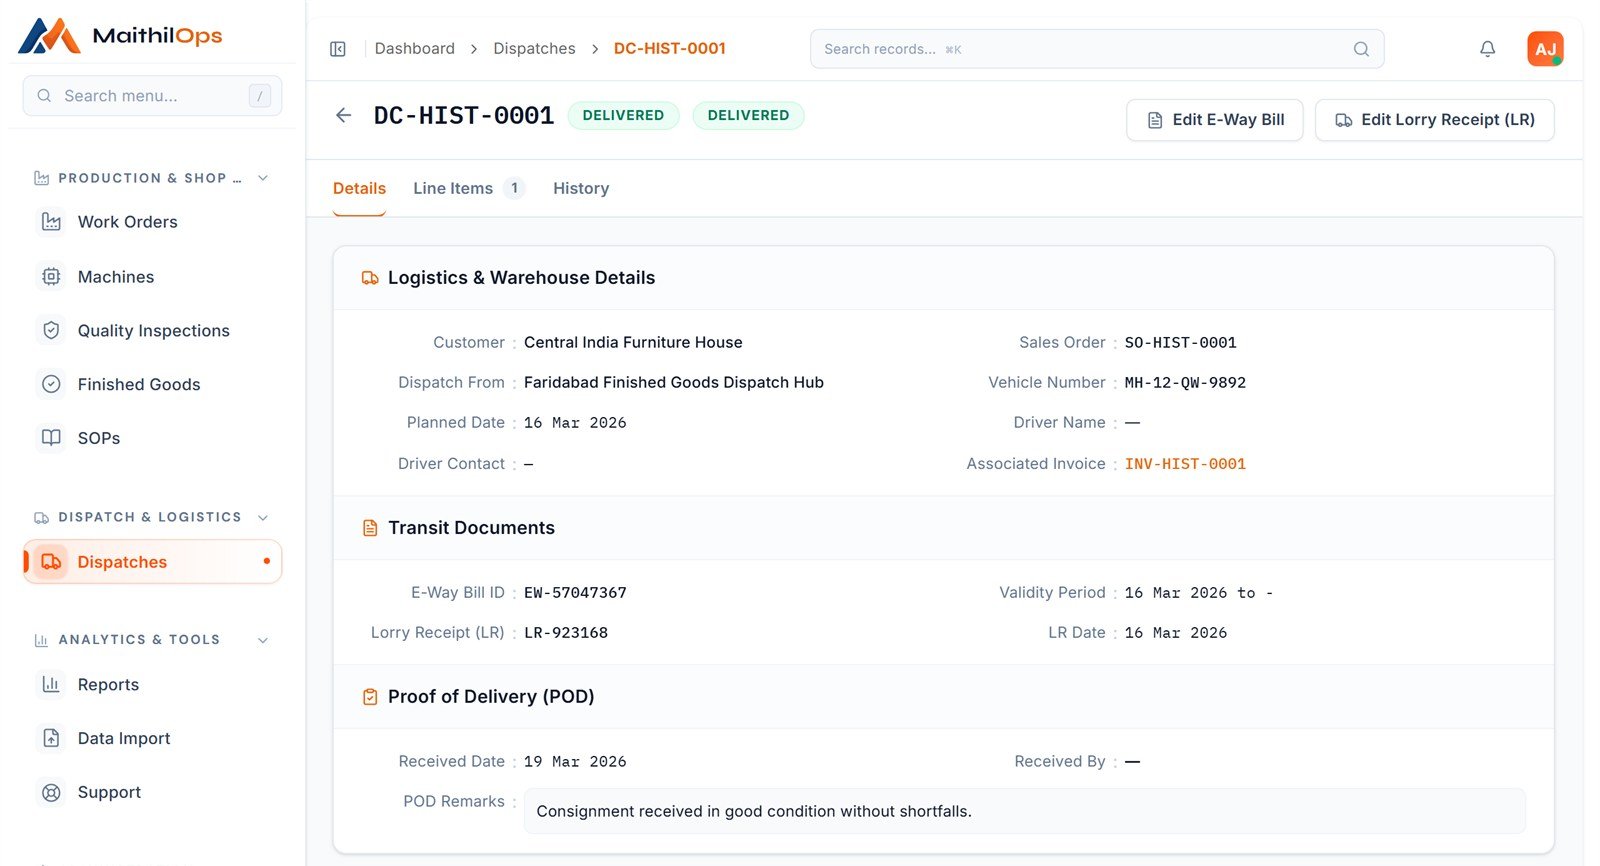Click the Support lifebuoy icon
Image resolution: width=1600 pixels, height=866 pixels.
pos(51,792)
